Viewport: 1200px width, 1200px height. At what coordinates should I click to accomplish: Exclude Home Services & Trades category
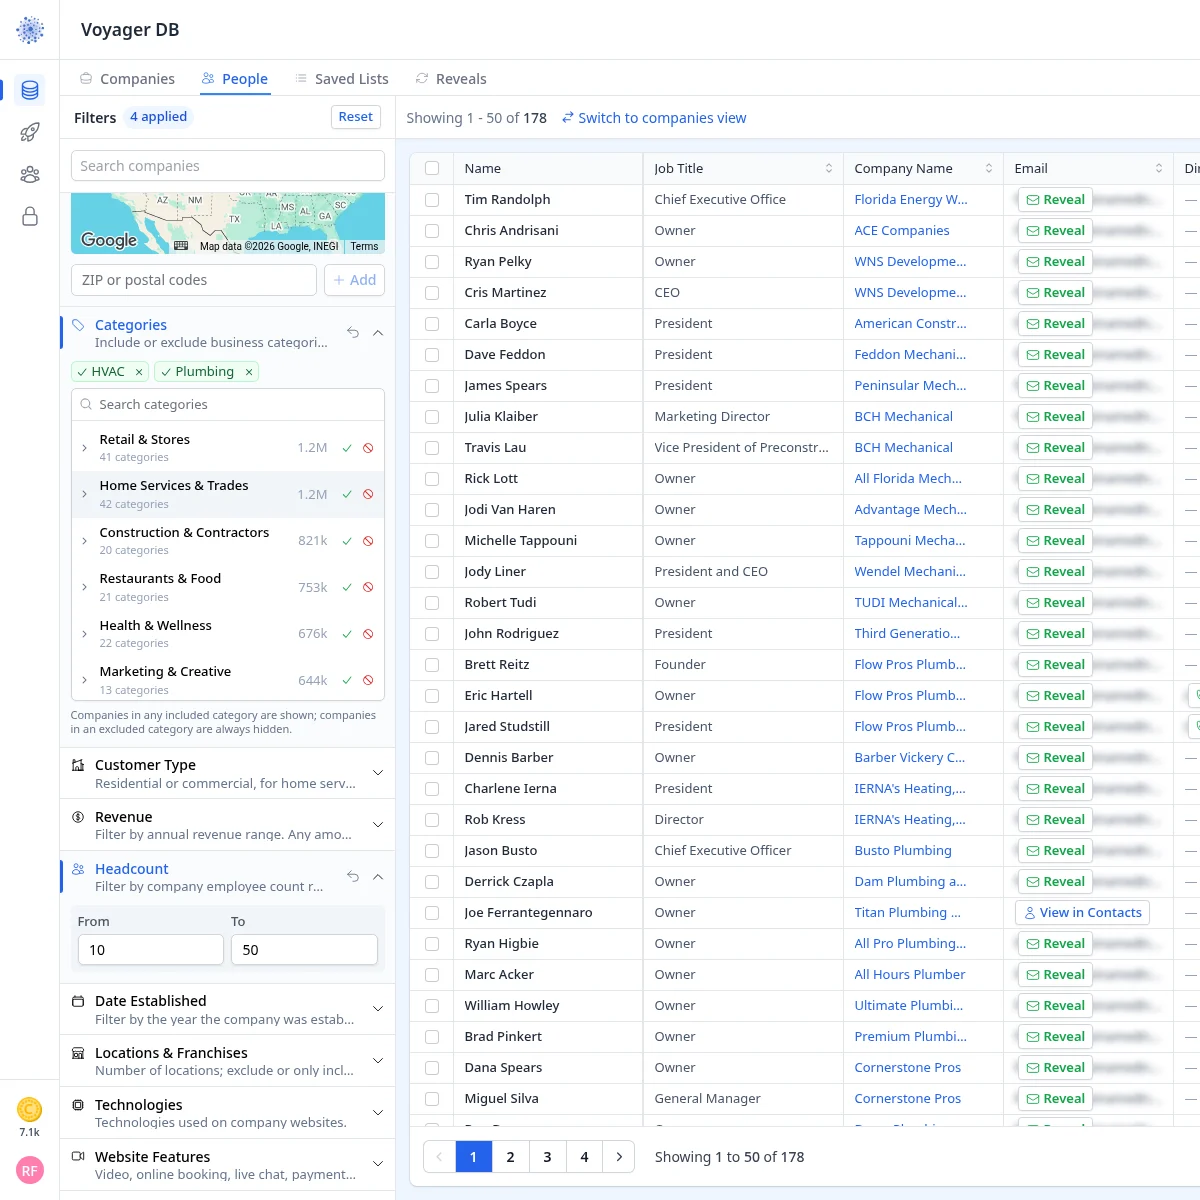click(x=368, y=494)
